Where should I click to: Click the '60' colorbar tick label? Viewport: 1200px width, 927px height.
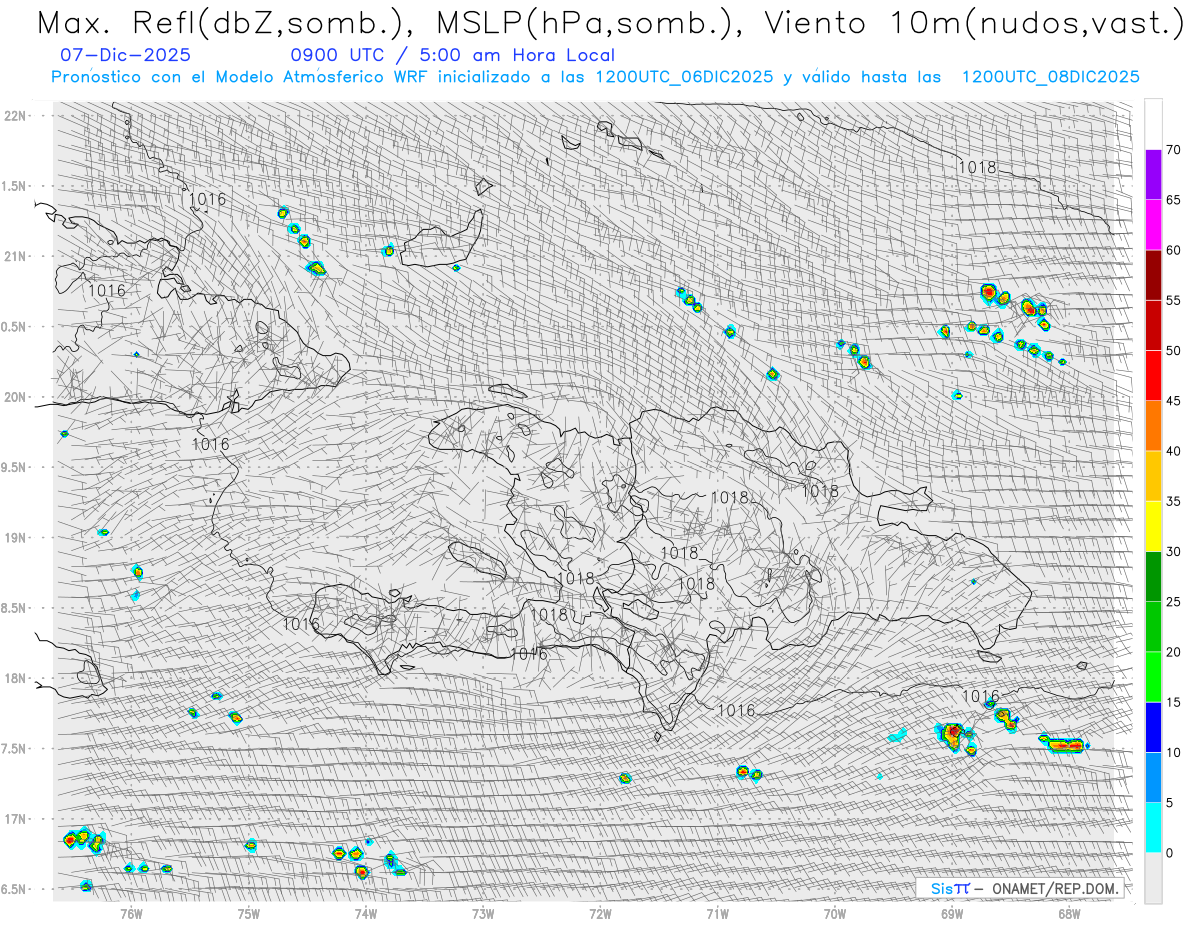(x=1174, y=250)
